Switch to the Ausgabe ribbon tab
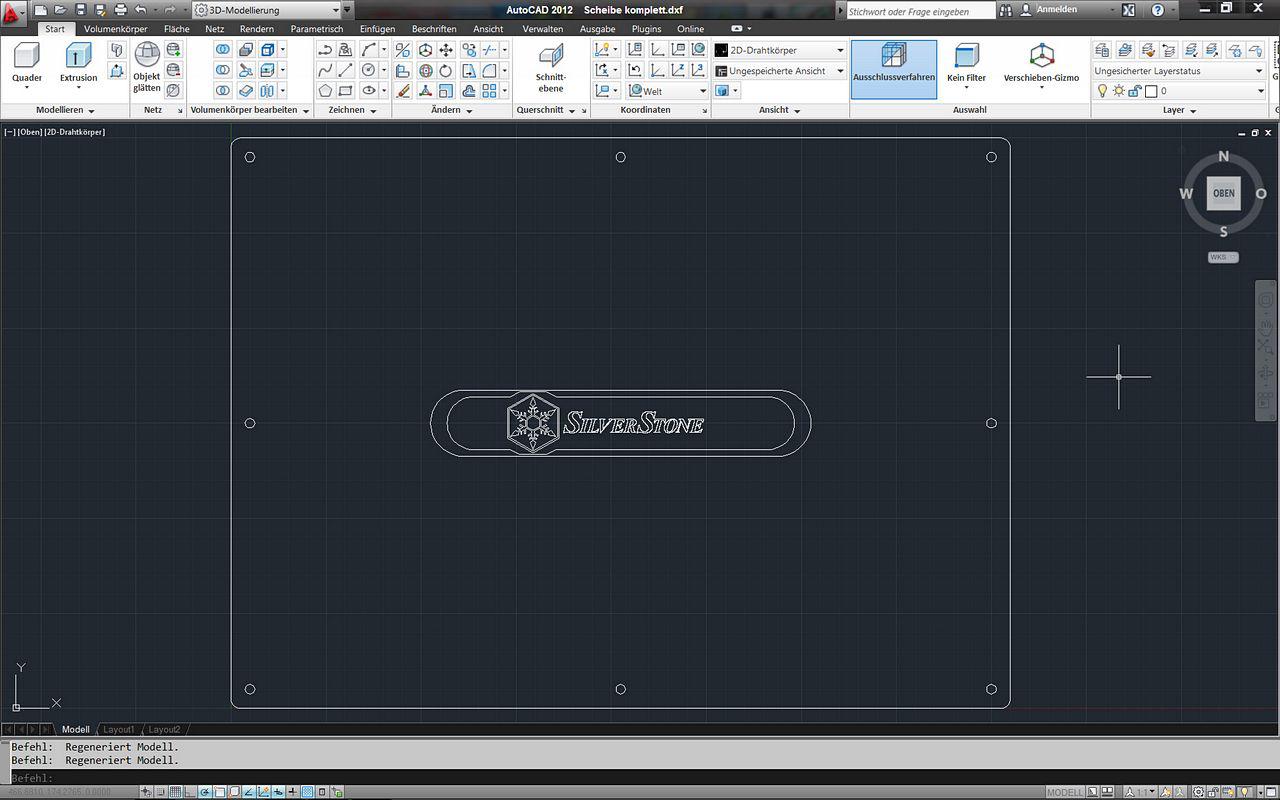 pyautogui.click(x=598, y=29)
